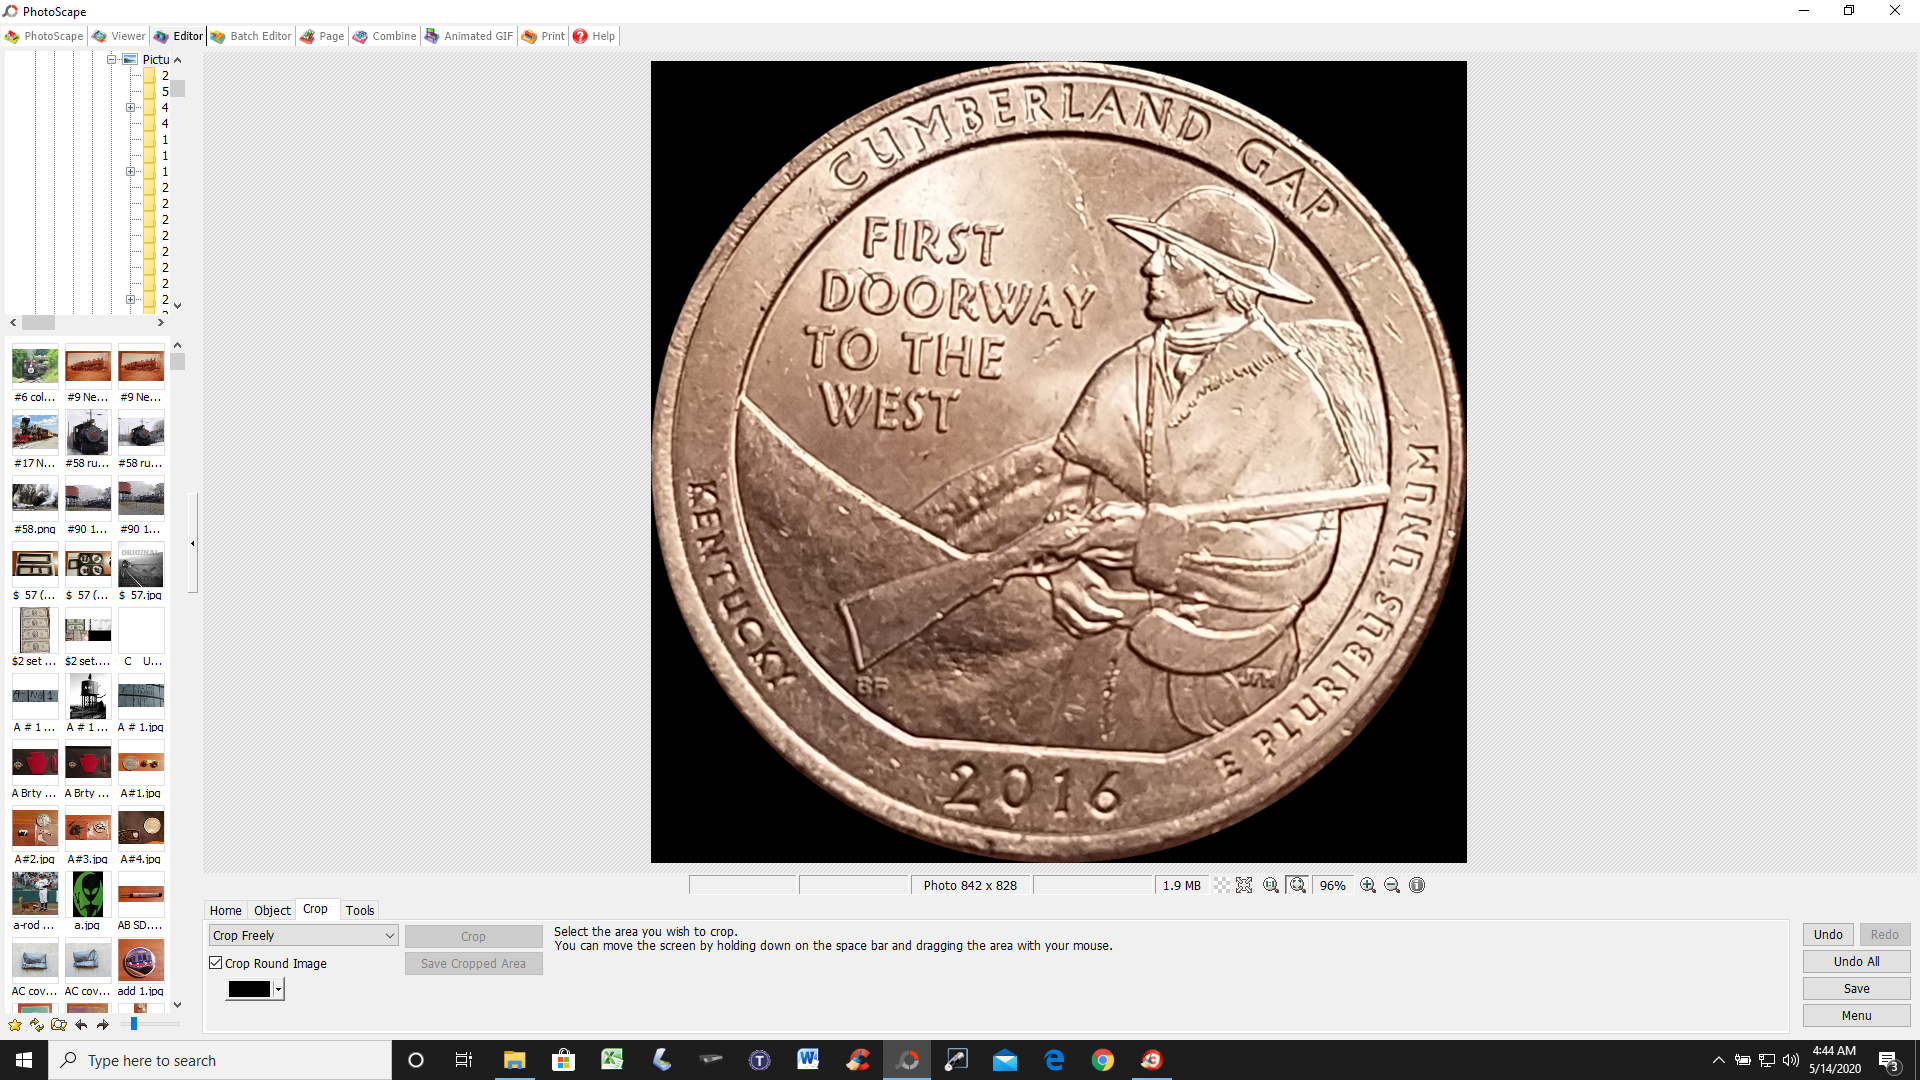The image size is (1920, 1080).
Task: Open the Page tab
Action: tap(322, 36)
